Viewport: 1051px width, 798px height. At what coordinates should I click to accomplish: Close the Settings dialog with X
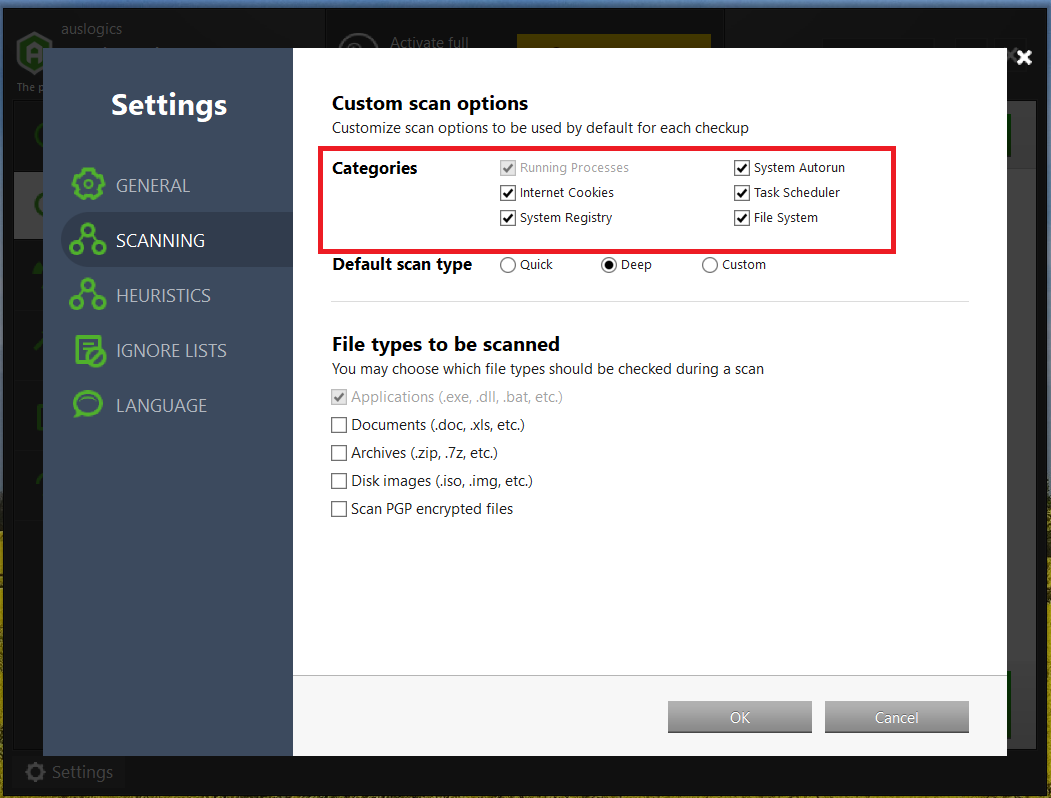click(1023, 57)
